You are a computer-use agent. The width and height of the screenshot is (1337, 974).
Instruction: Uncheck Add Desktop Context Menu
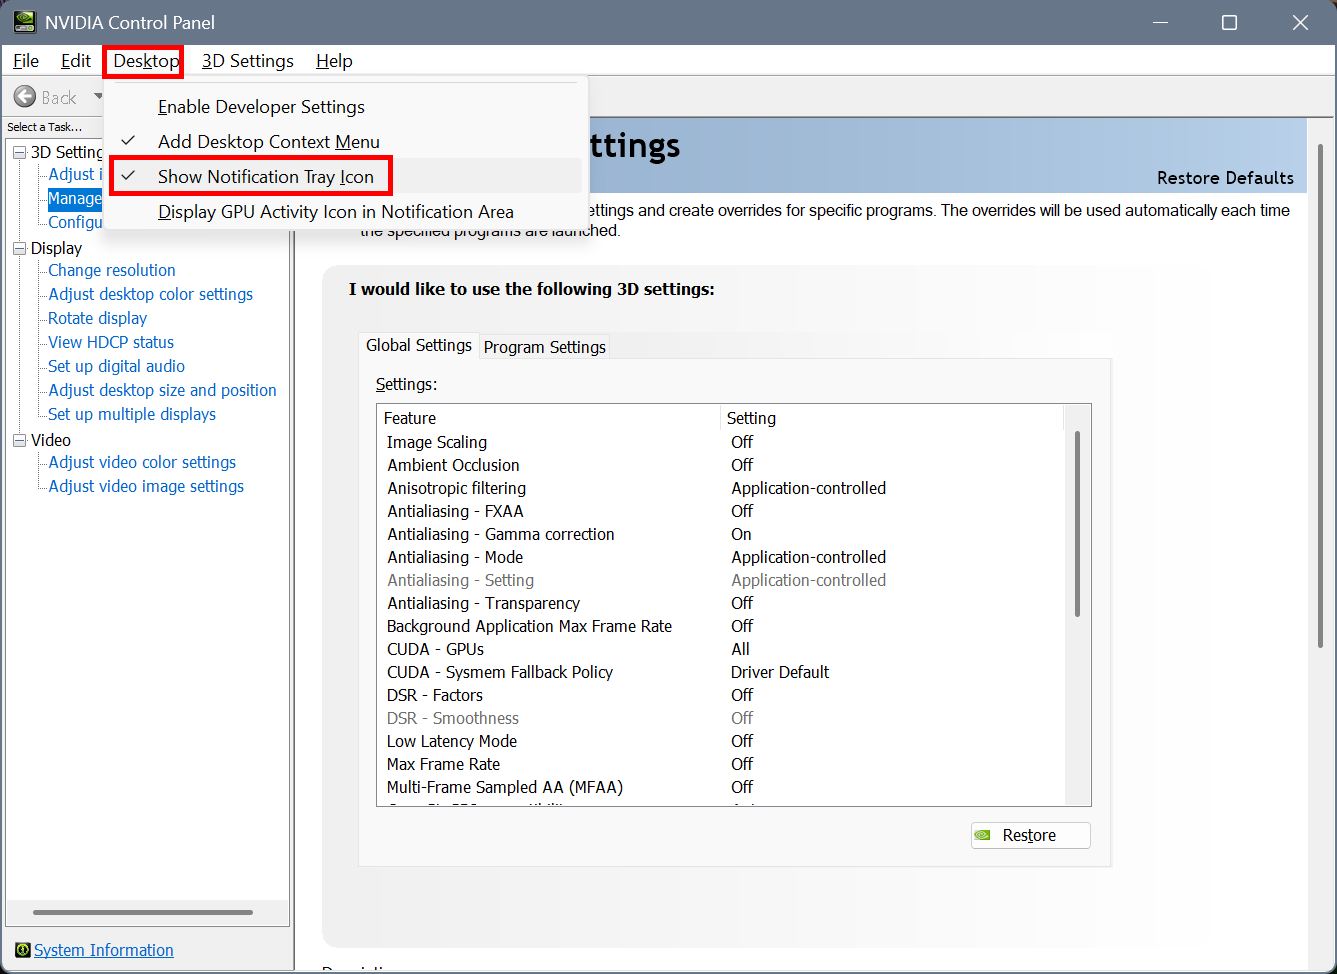(x=345, y=142)
